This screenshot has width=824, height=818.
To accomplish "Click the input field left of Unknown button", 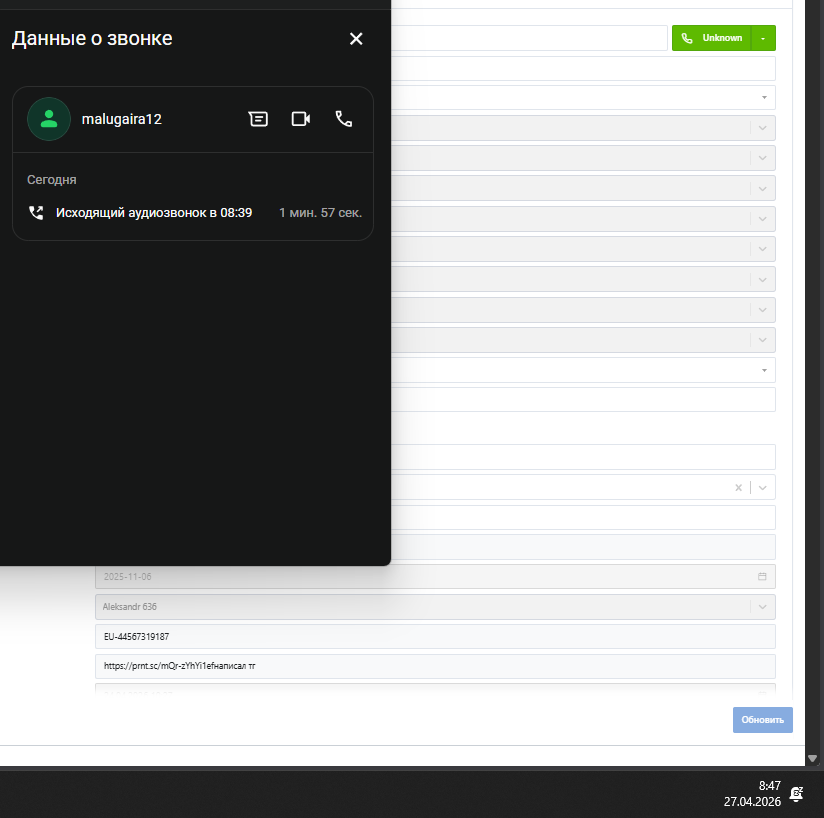I will tap(529, 38).
